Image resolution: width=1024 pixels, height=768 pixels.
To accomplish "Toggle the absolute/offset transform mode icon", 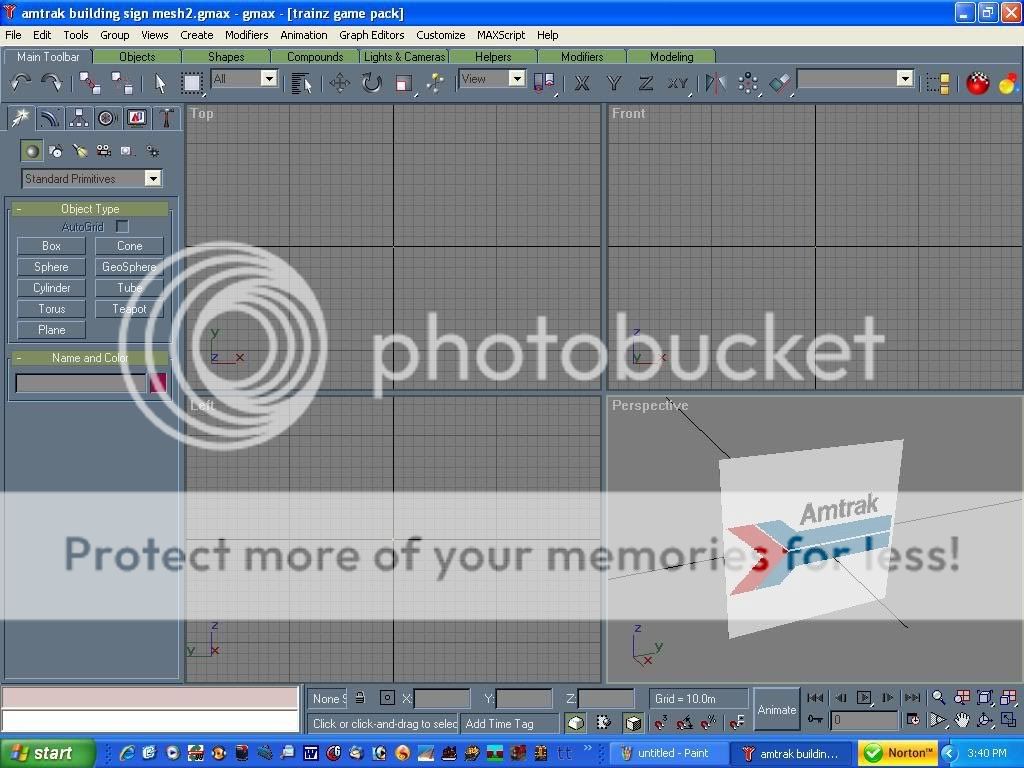I will (387, 698).
